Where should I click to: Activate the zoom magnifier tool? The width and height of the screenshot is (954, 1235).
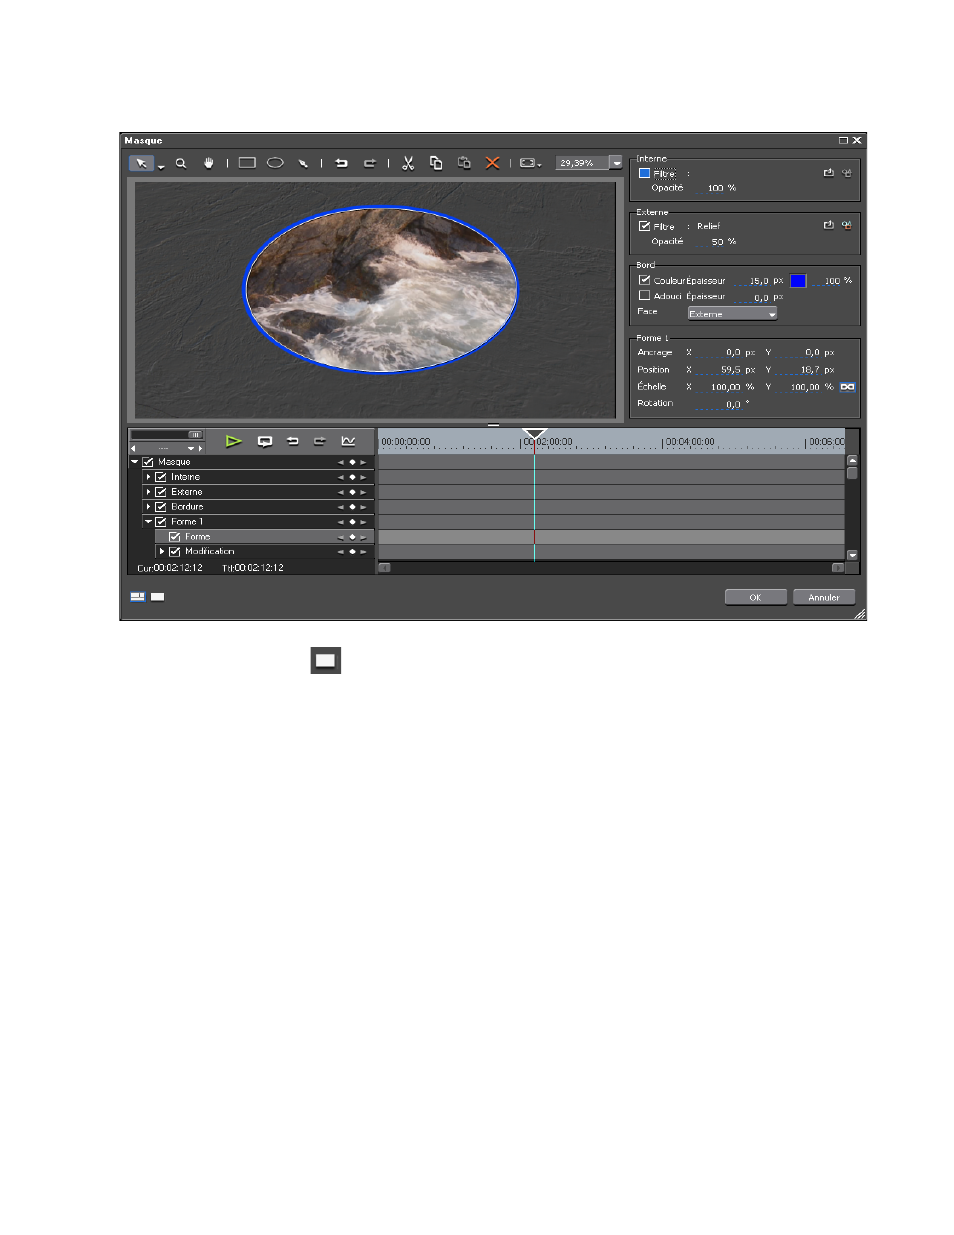click(x=181, y=163)
